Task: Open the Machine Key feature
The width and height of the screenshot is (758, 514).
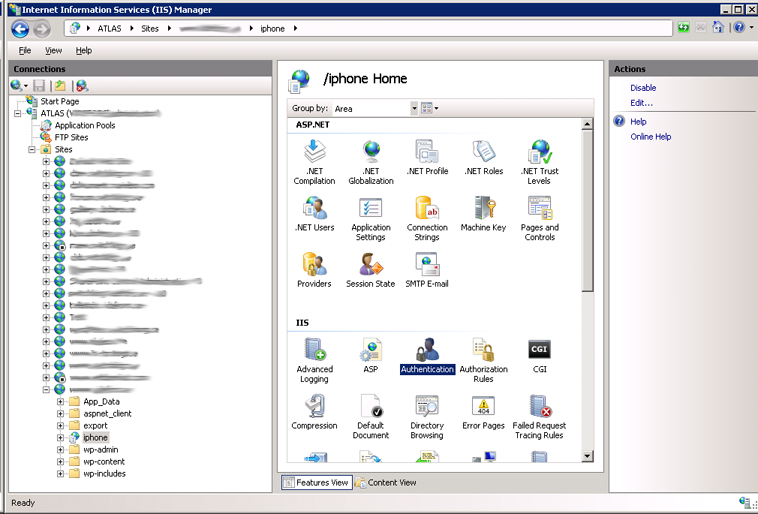Action: click(483, 214)
